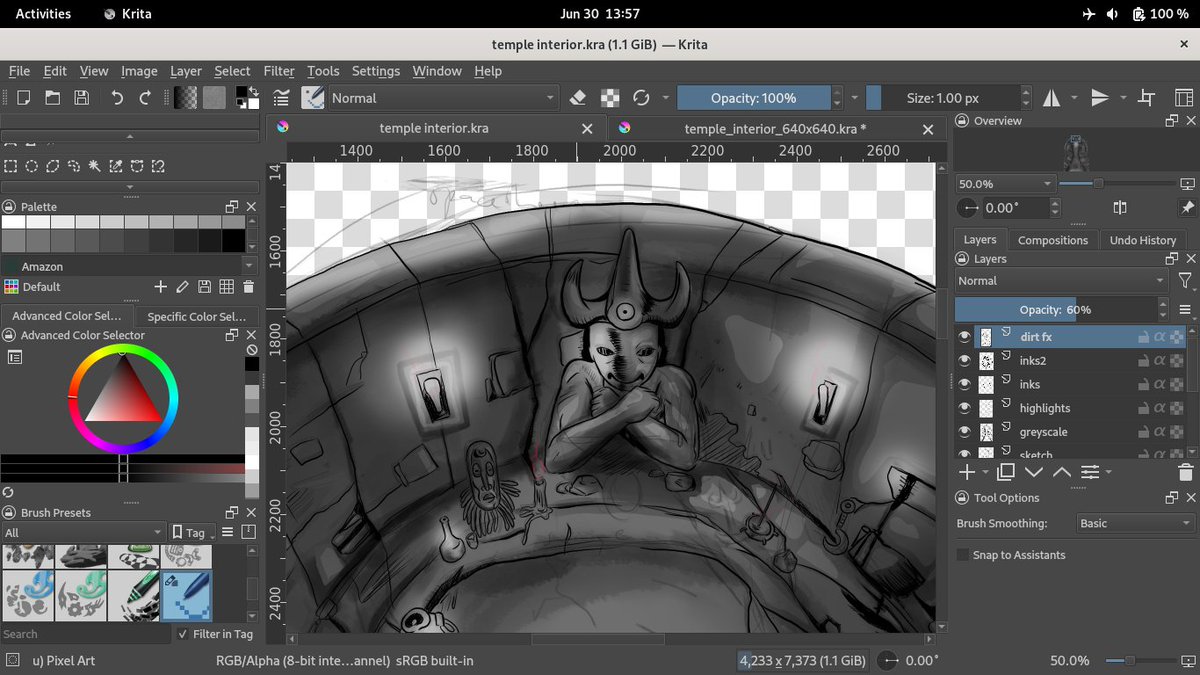
Task: Hide the inks2 layer
Action: pos(965,361)
